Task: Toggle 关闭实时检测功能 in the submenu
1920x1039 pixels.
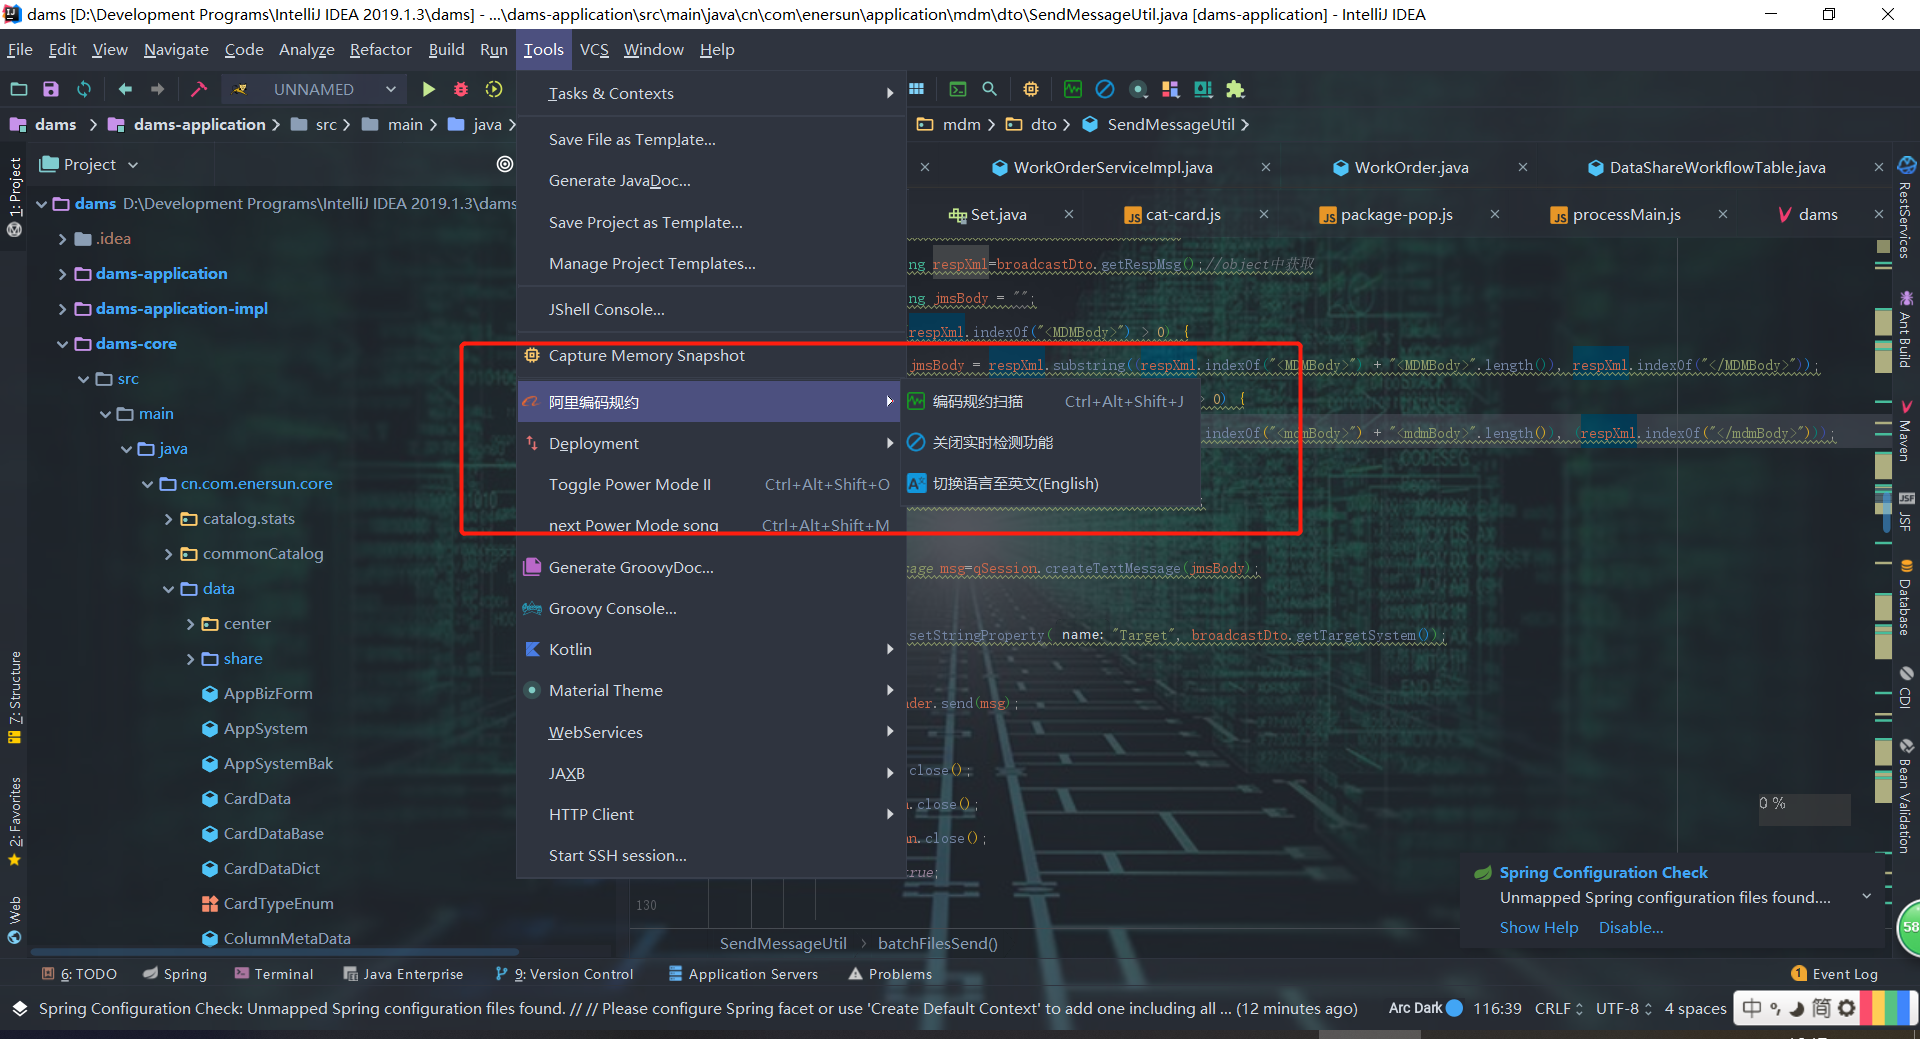Action: [1051, 442]
